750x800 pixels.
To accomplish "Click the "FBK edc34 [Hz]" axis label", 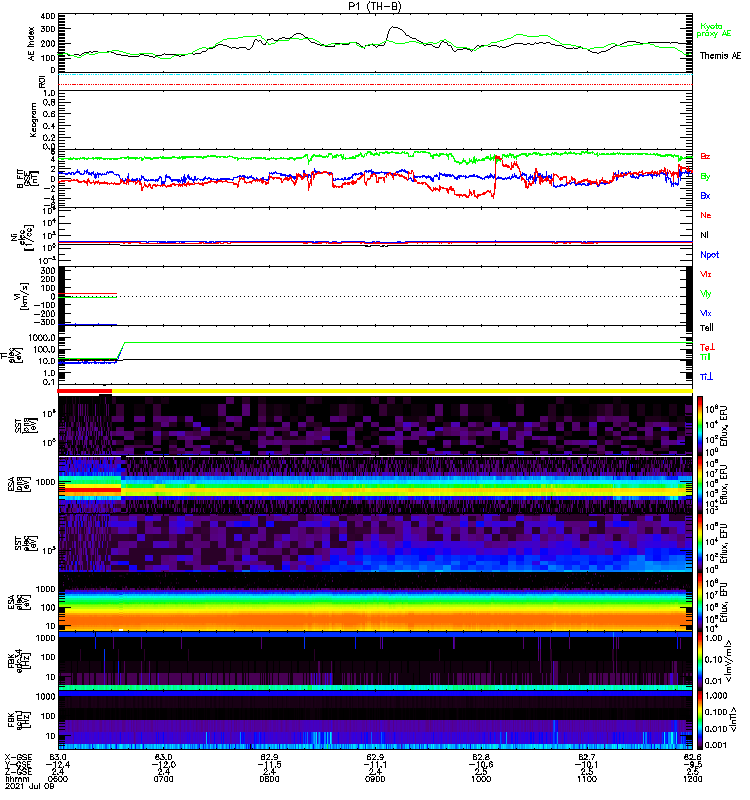I will [x=17, y=659].
